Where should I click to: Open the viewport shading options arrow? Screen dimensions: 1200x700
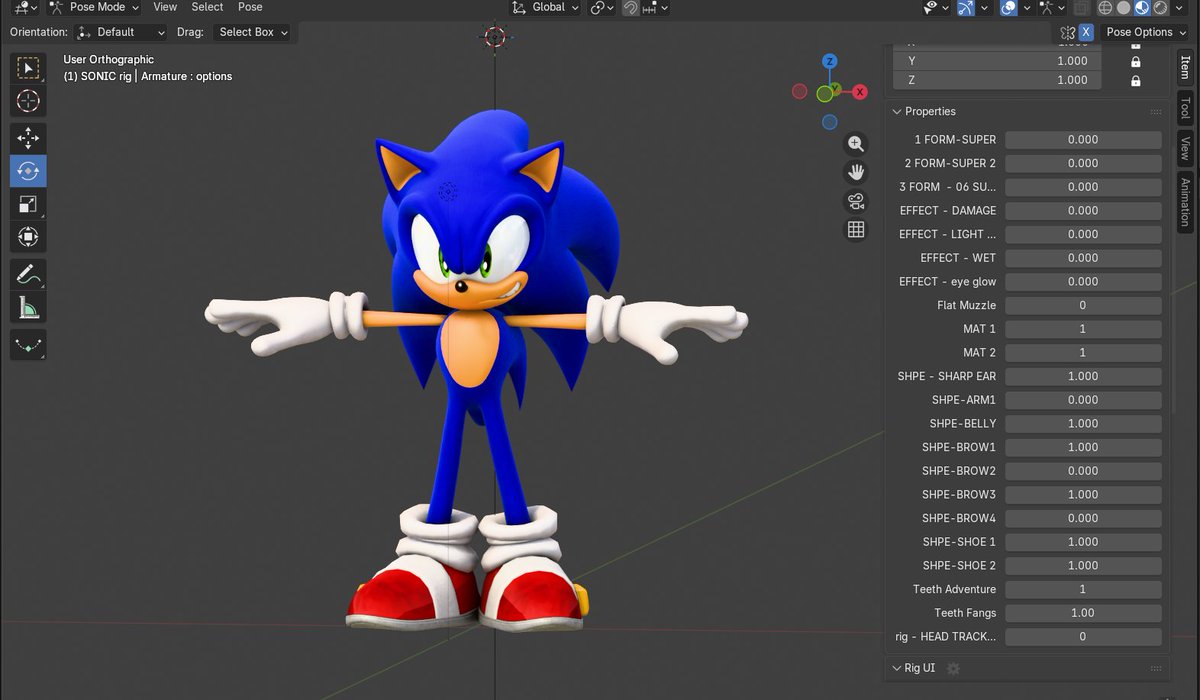(1179, 8)
